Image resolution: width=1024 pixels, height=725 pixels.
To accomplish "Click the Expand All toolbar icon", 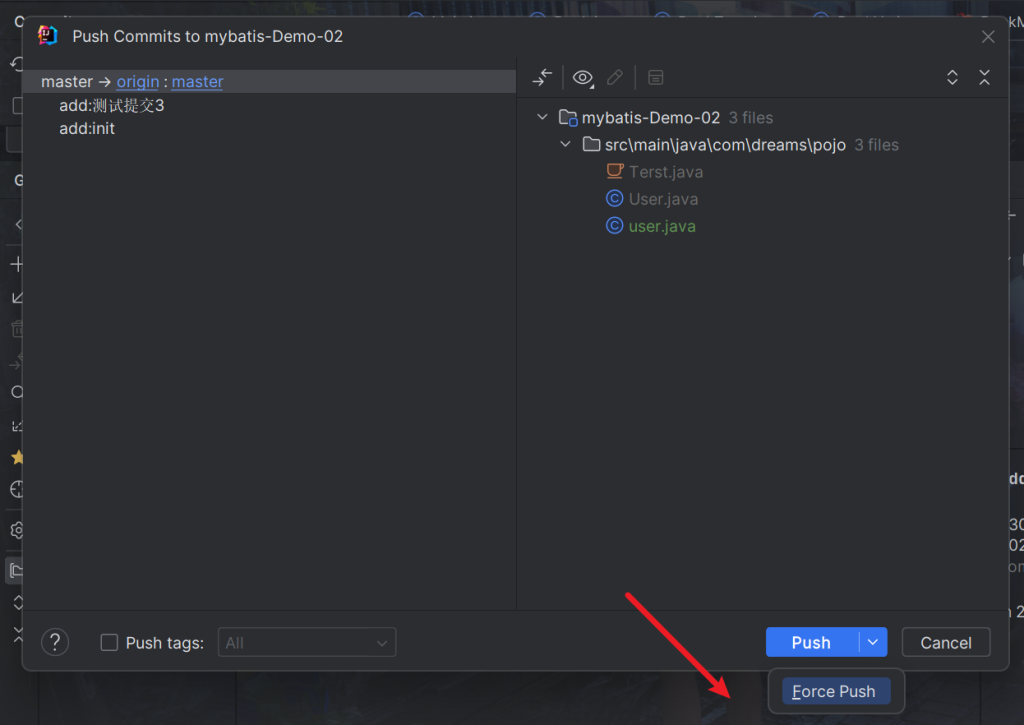I will point(952,77).
